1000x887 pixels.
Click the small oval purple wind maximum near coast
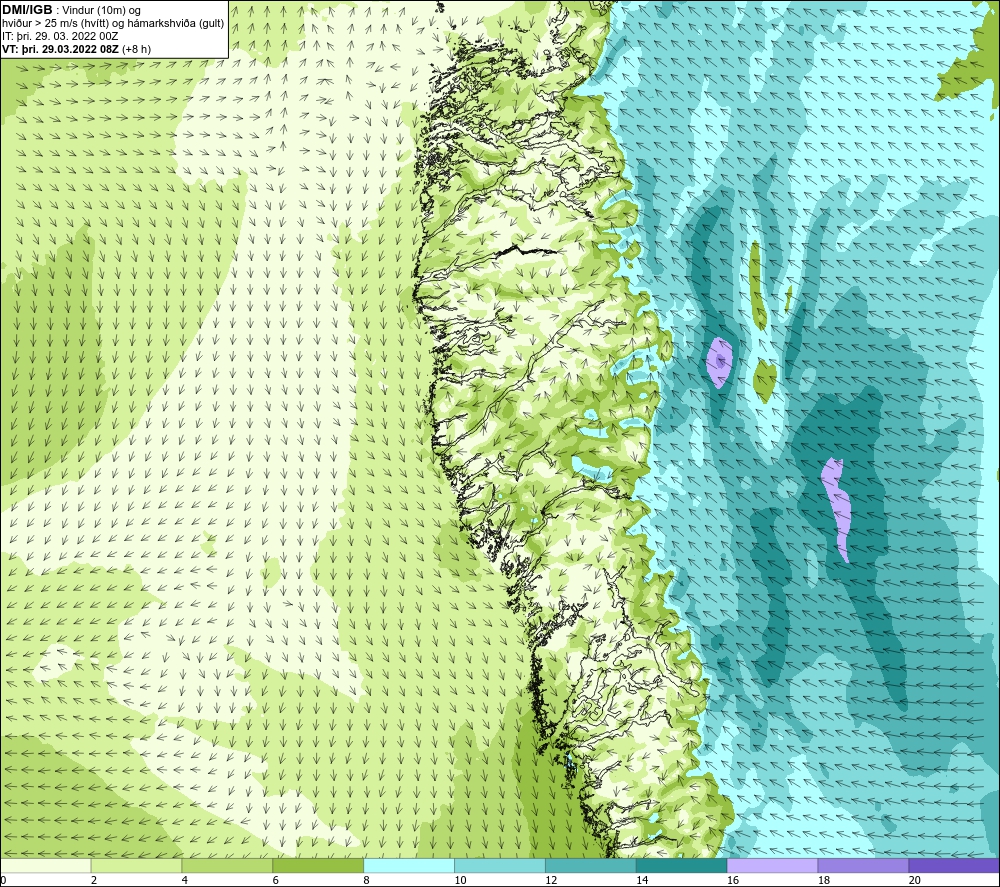719,362
